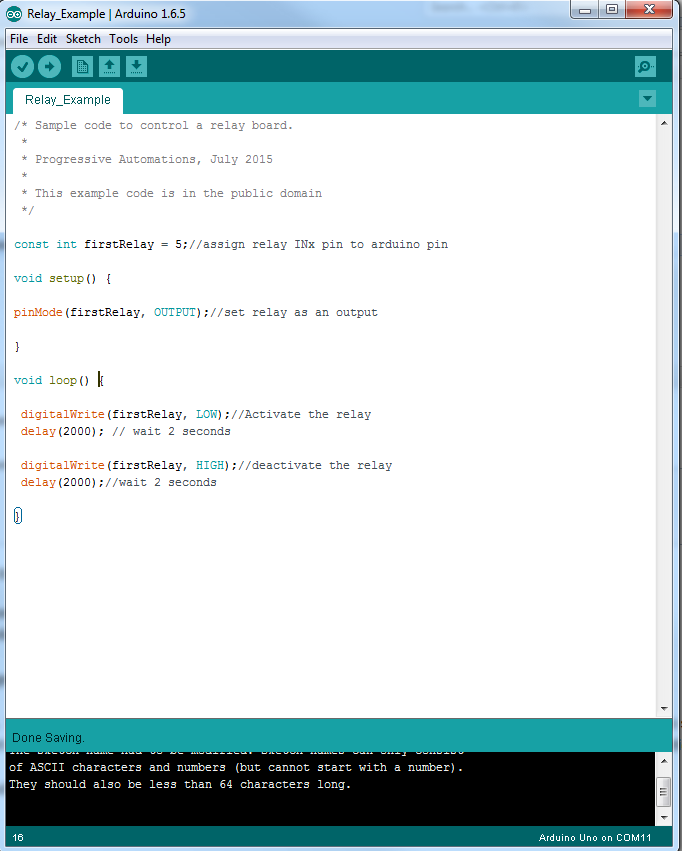Create a new sketch with the page icon
Image resolution: width=682 pixels, height=851 pixels.
[82, 67]
